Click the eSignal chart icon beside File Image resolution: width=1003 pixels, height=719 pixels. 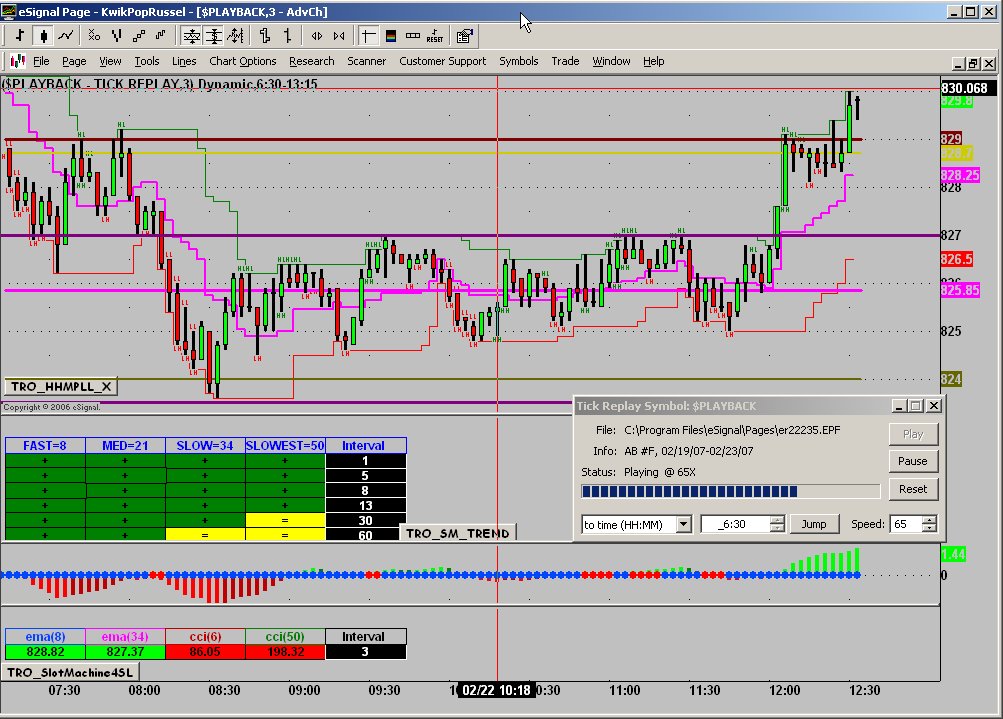pos(18,61)
